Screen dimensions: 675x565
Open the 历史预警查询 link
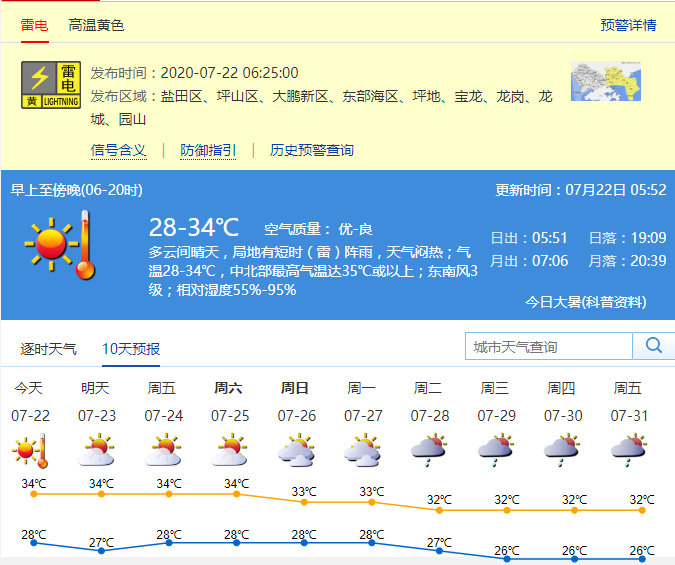tap(312, 150)
